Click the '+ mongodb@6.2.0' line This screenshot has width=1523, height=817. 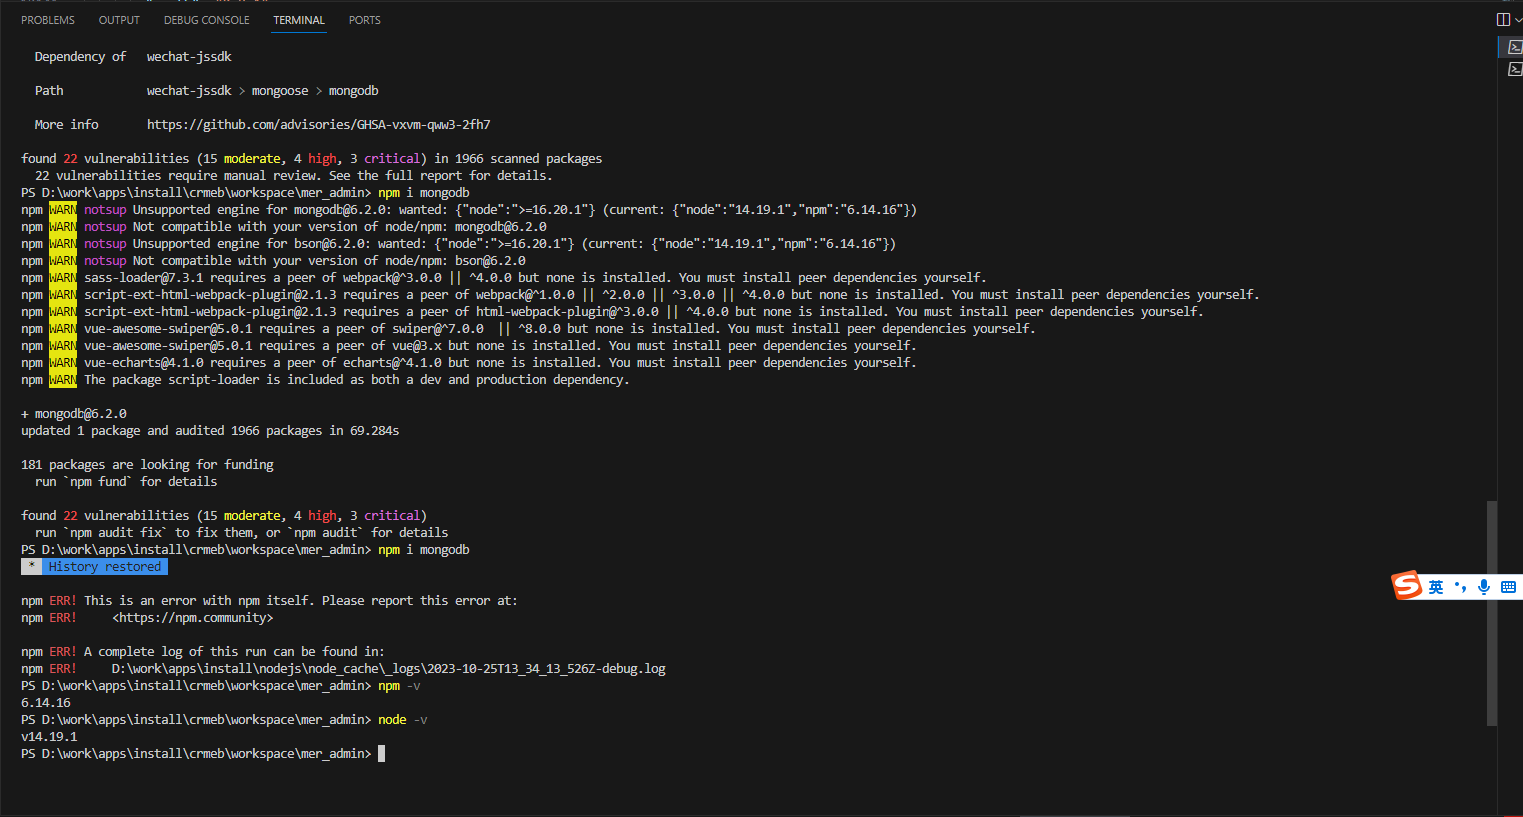click(74, 414)
